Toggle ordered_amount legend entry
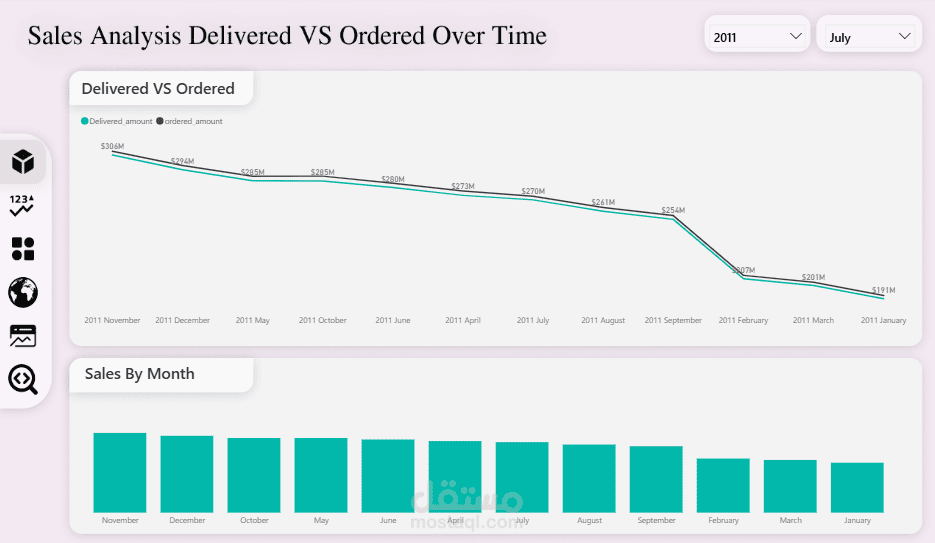 click(x=190, y=121)
